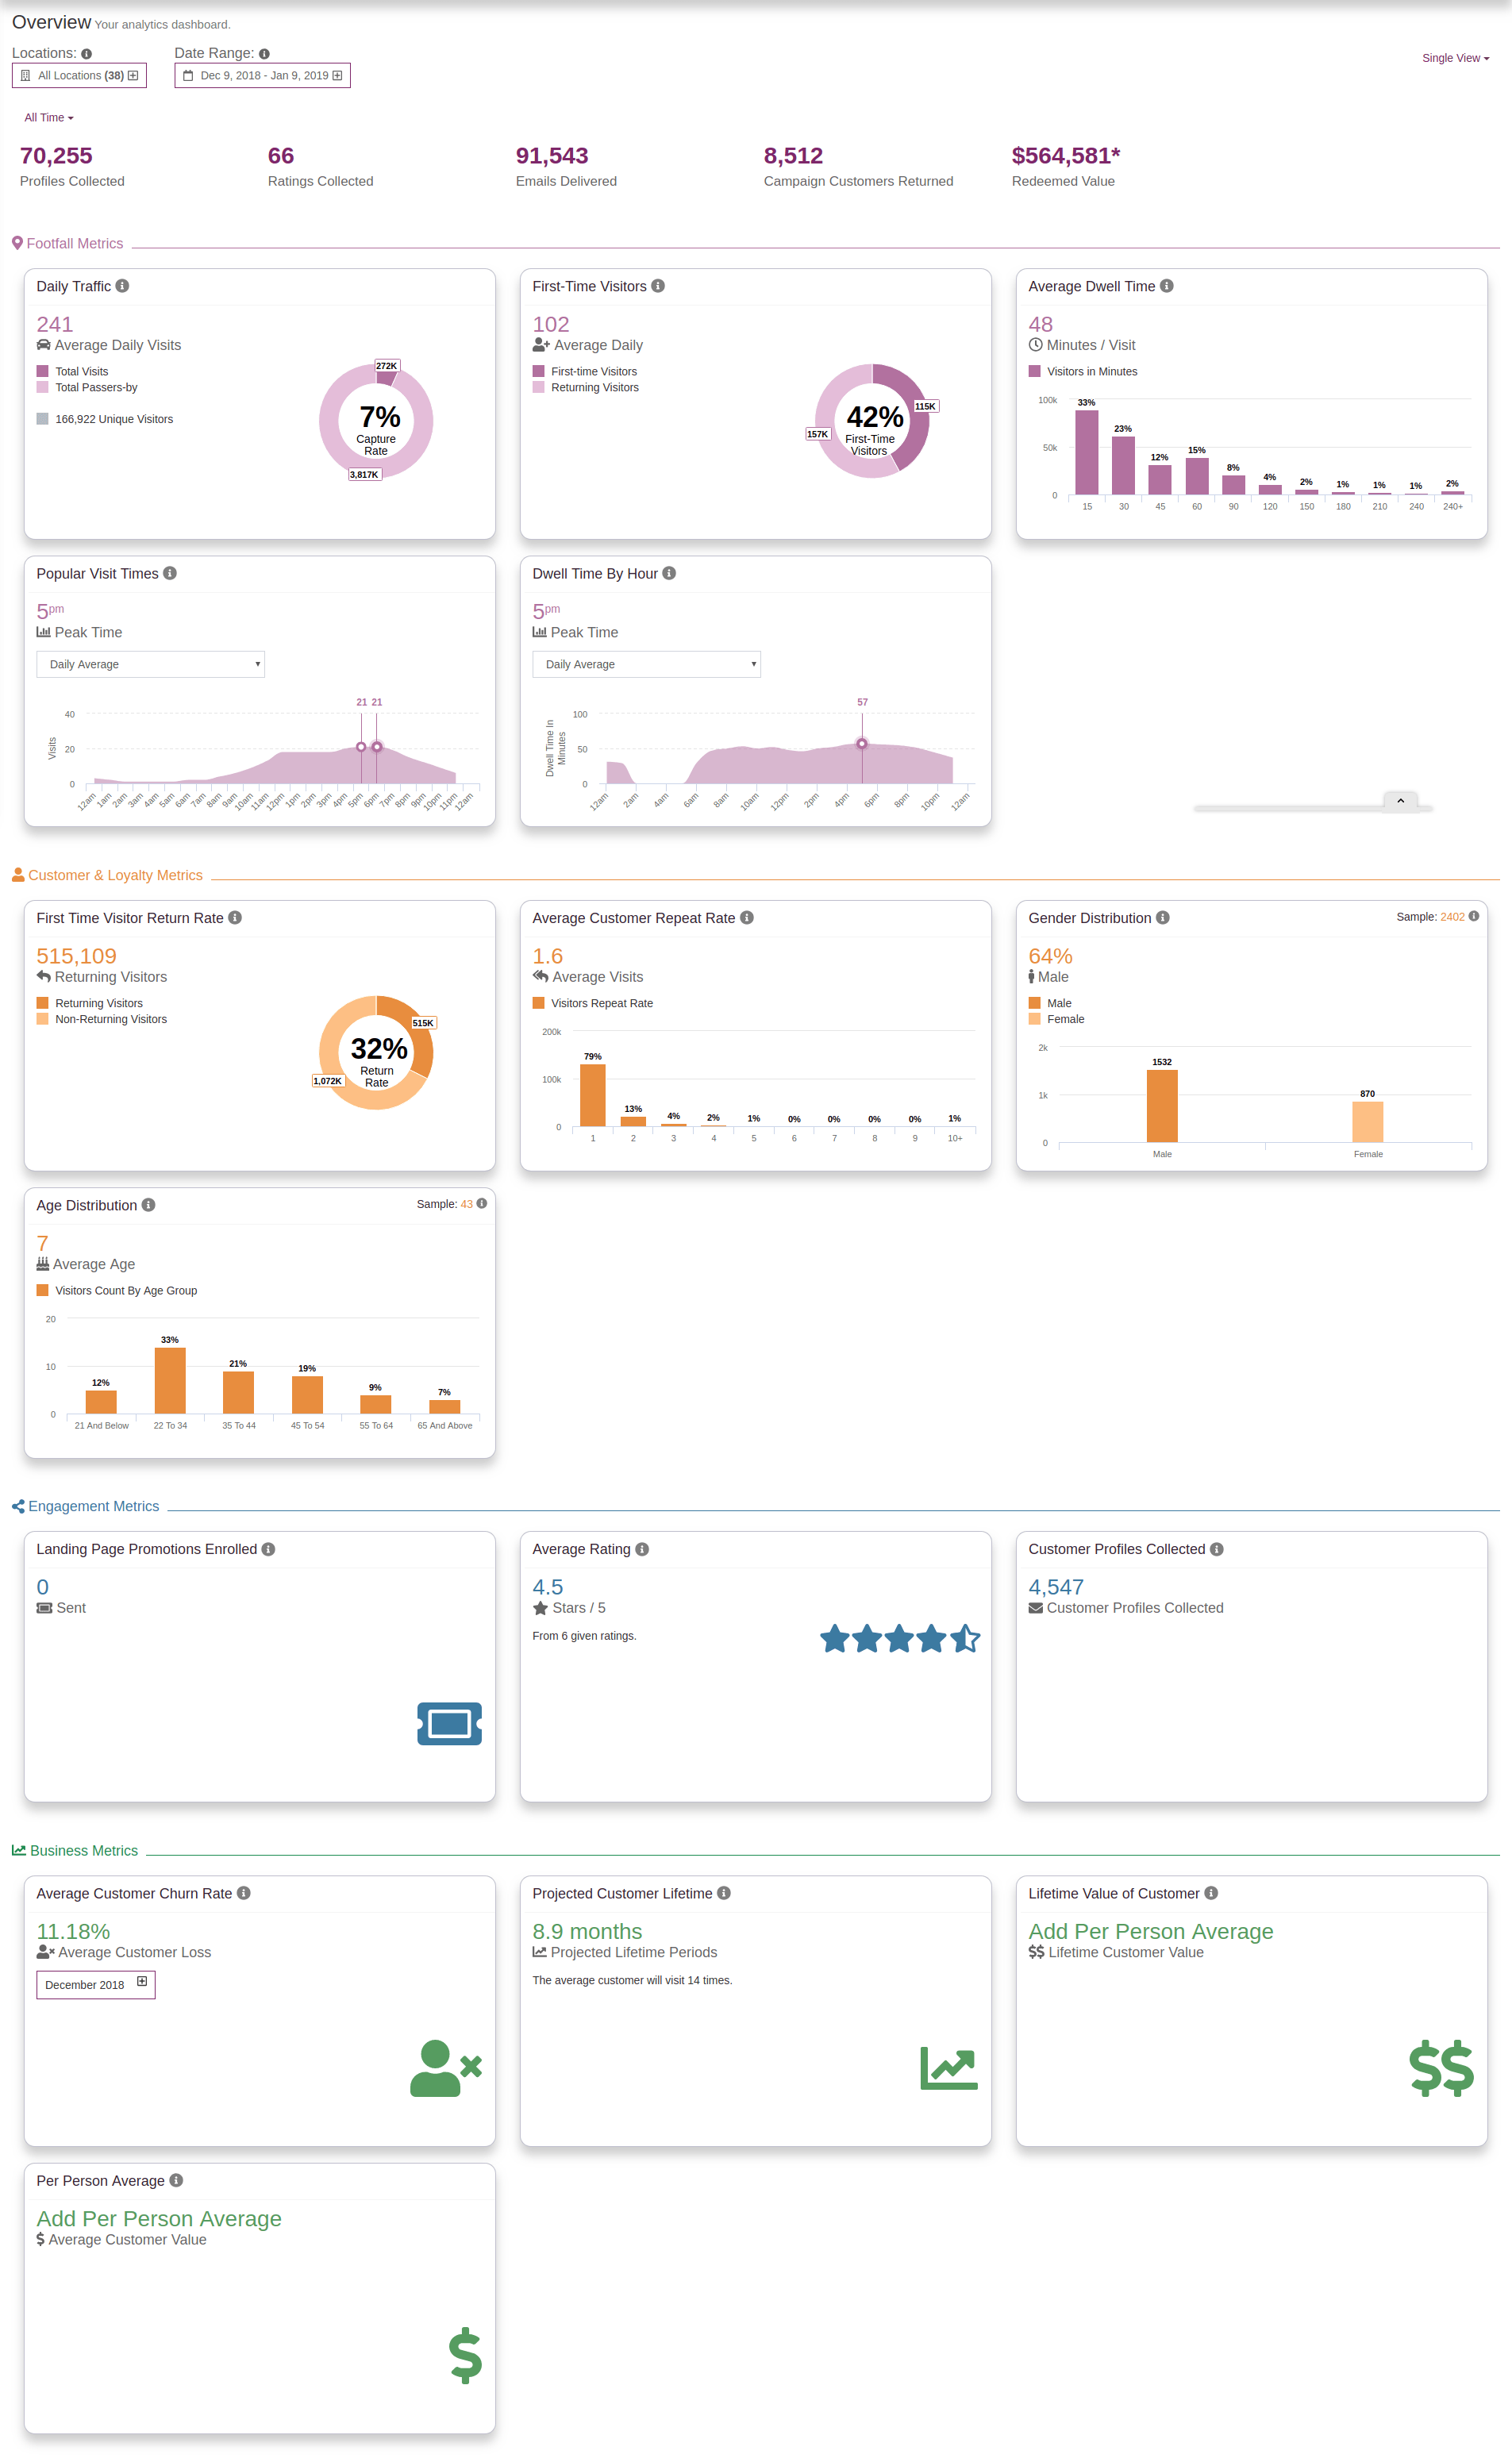This screenshot has width=1512, height=2462.
Task: Click the Average Rating info icon
Action: click(x=642, y=1549)
